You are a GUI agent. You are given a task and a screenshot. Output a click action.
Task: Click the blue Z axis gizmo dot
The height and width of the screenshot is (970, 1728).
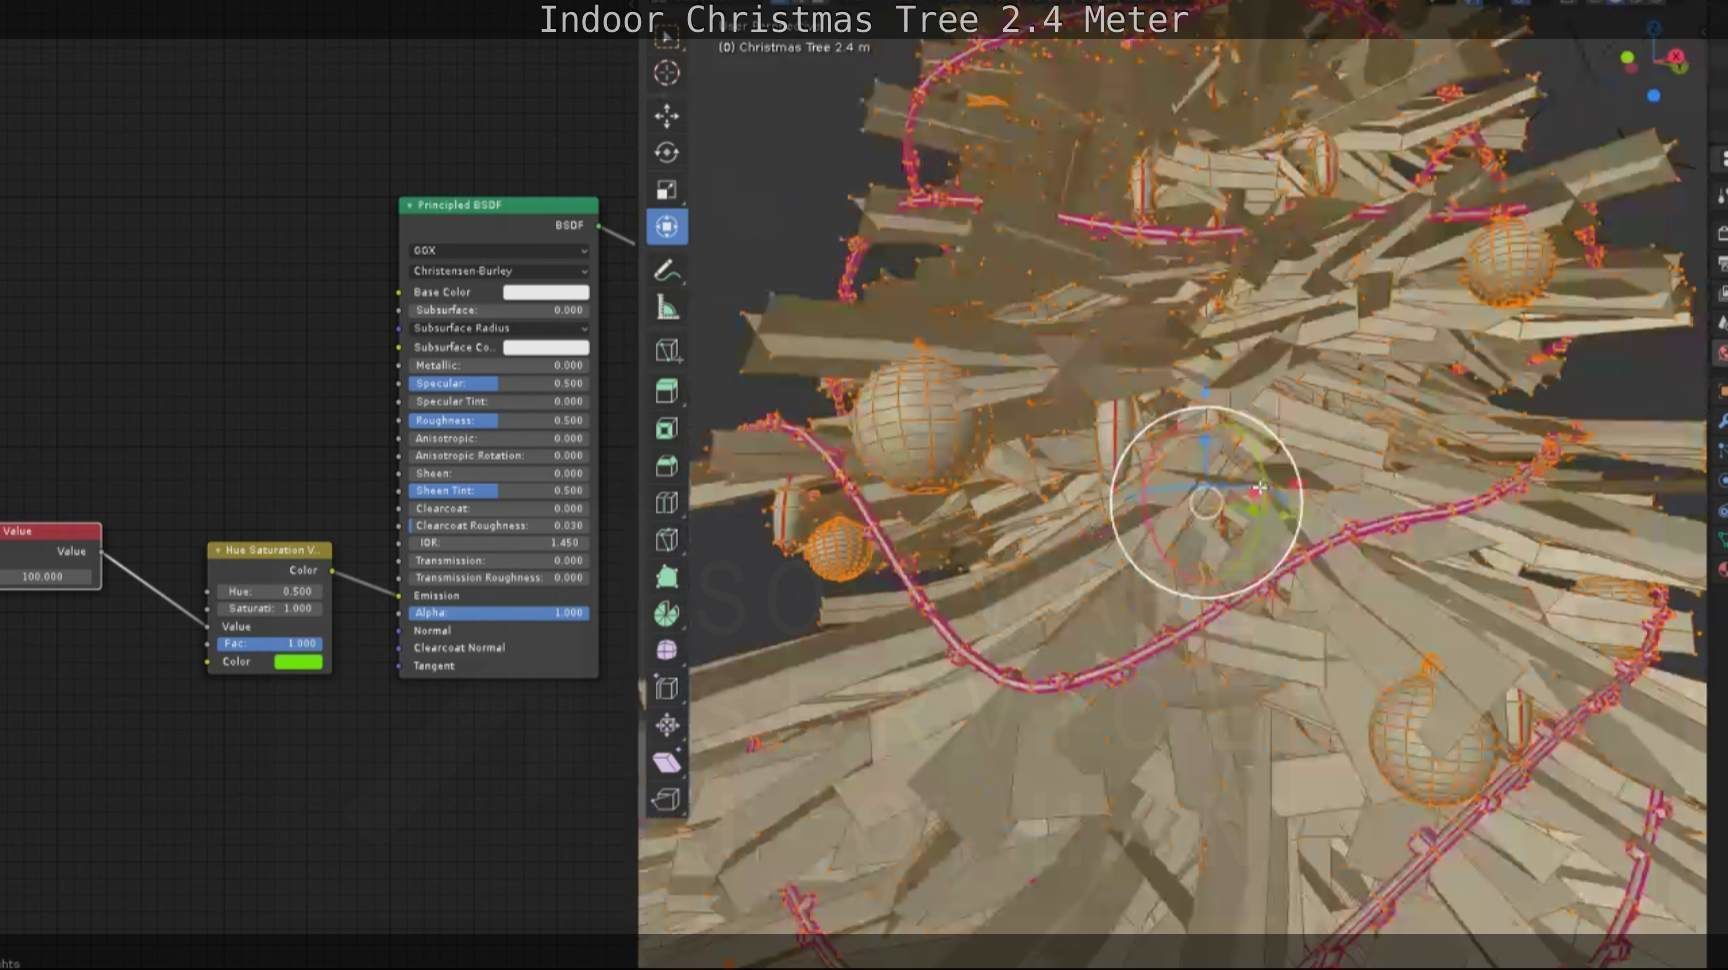click(x=1654, y=96)
